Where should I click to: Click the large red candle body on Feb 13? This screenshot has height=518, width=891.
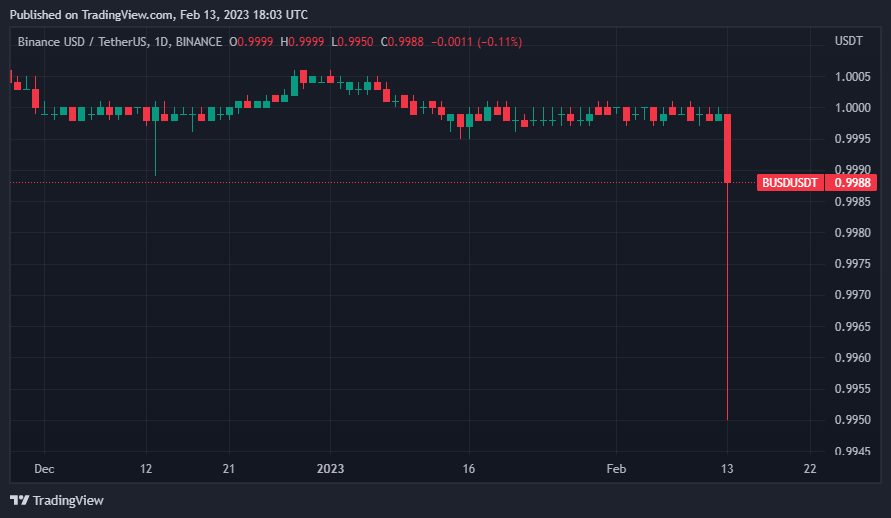[728, 148]
